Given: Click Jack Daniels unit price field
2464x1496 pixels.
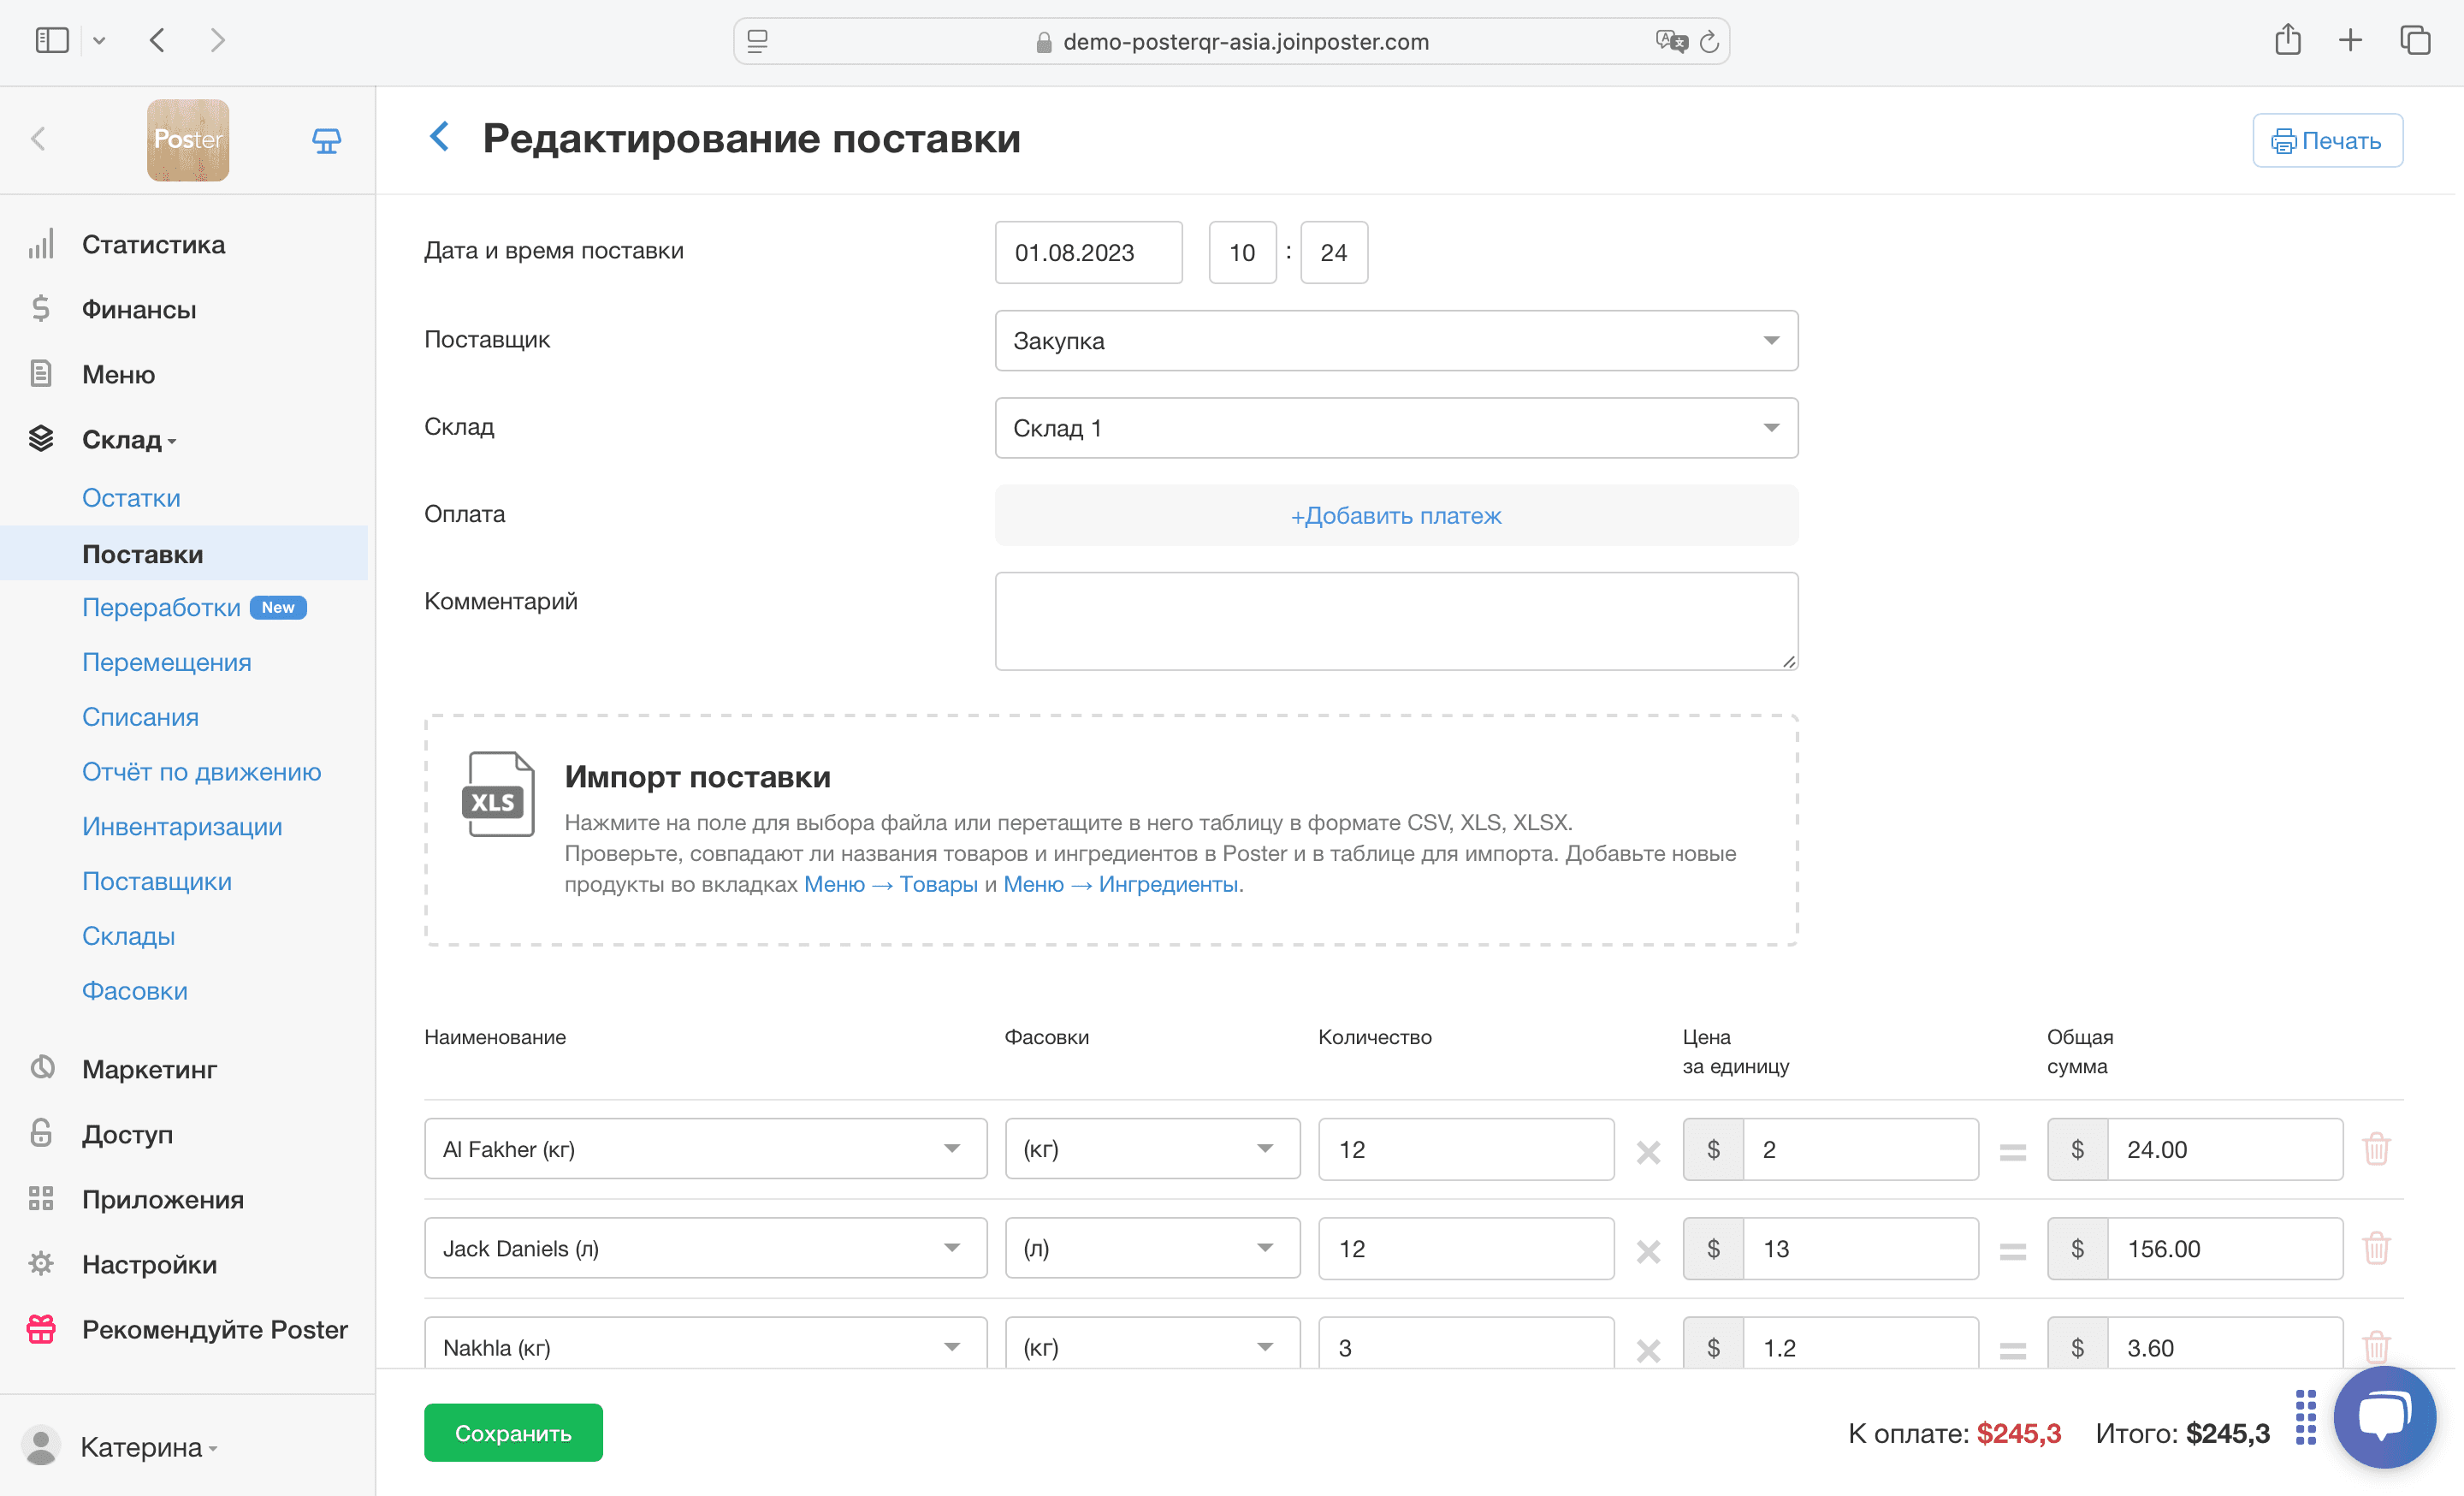Looking at the screenshot, I should point(1860,1248).
